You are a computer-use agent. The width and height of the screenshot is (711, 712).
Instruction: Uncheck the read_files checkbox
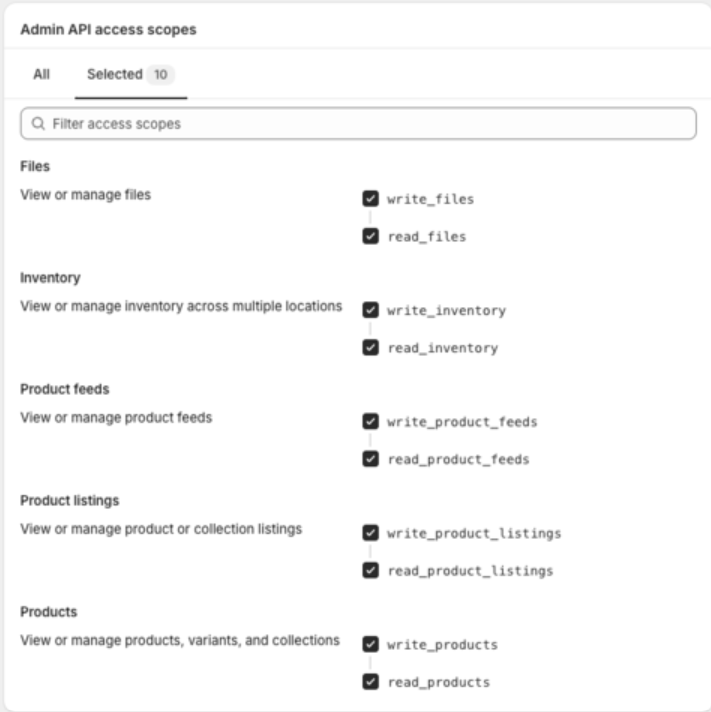[371, 237]
